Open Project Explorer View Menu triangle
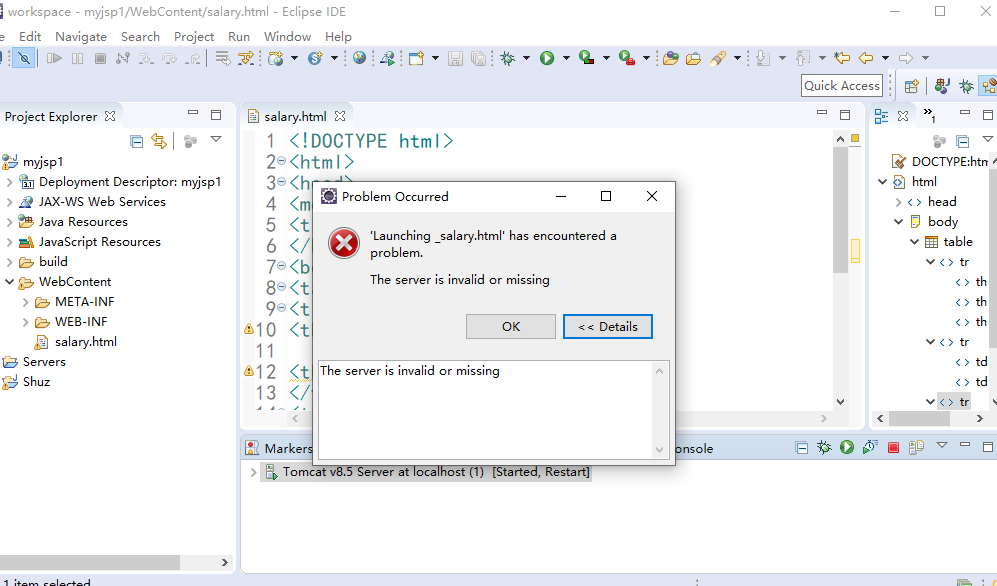The image size is (997, 586). pos(216,139)
